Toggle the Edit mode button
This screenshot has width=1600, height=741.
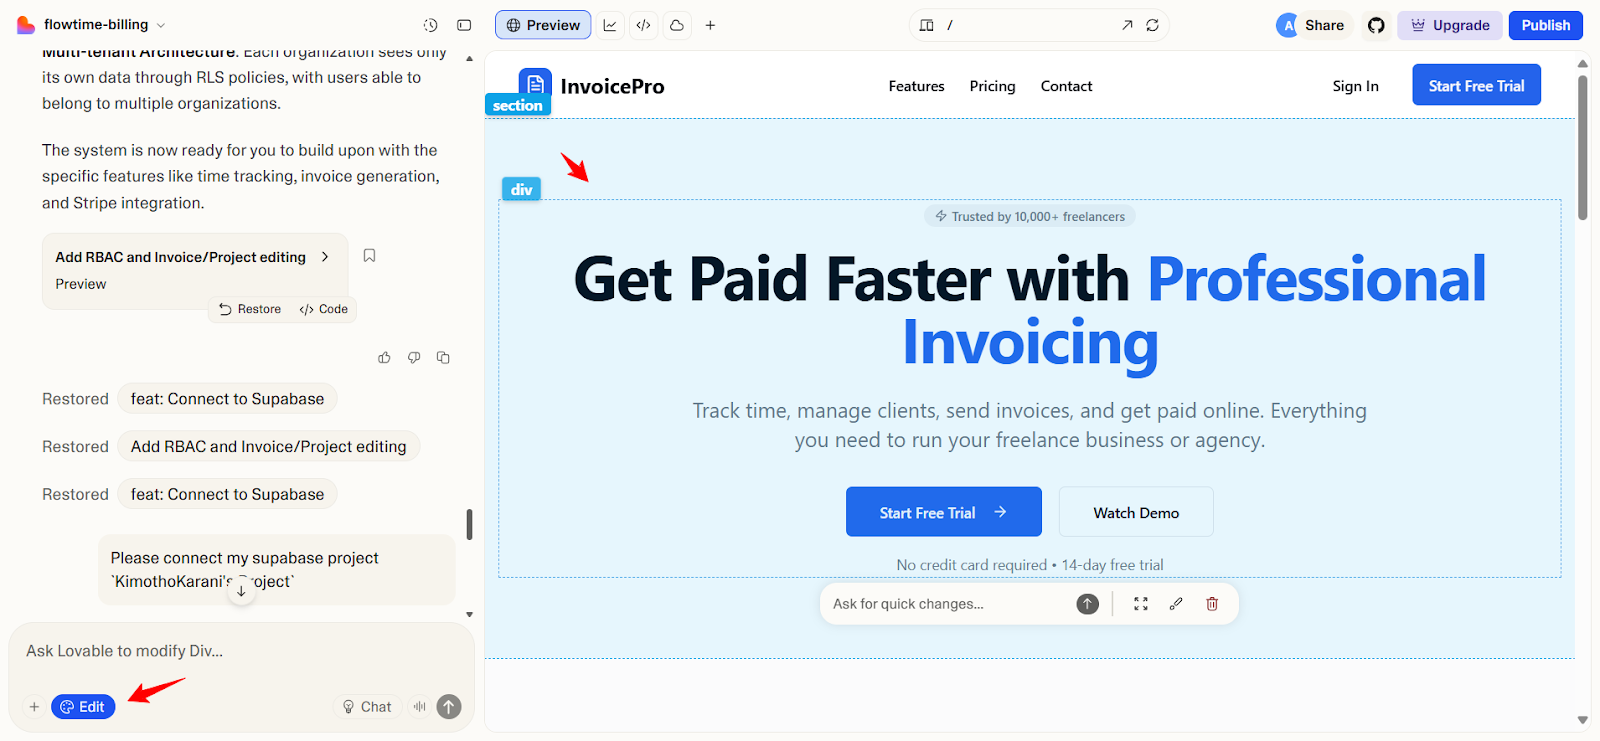(83, 707)
